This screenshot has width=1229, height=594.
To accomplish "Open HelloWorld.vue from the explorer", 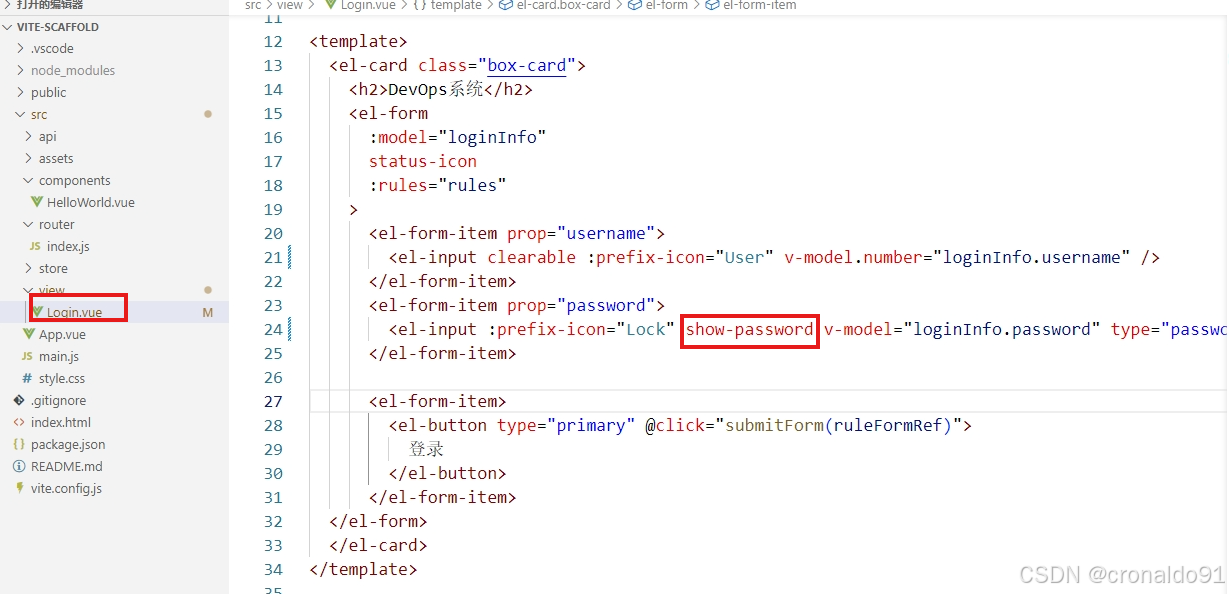I will pyautogui.click(x=91, y=202).
